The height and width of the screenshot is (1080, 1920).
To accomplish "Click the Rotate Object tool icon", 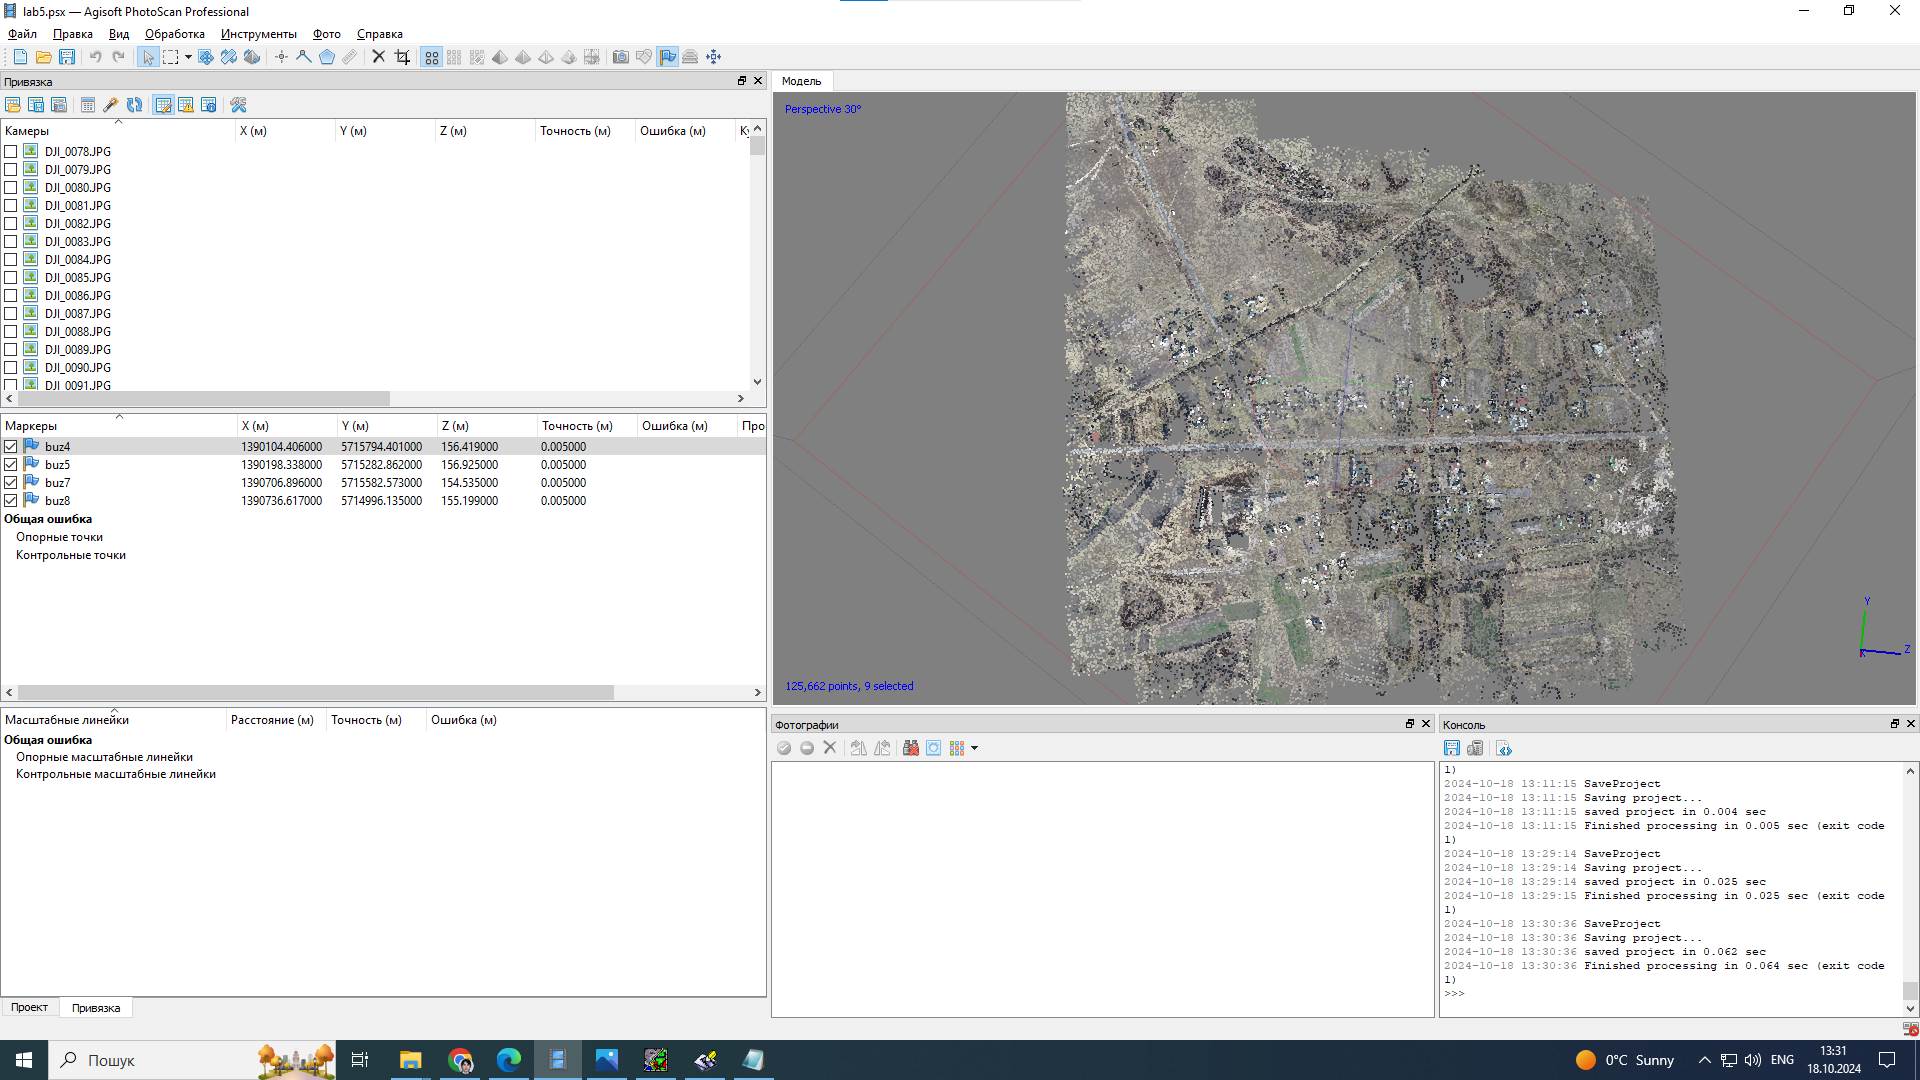I will coord(229,57).
